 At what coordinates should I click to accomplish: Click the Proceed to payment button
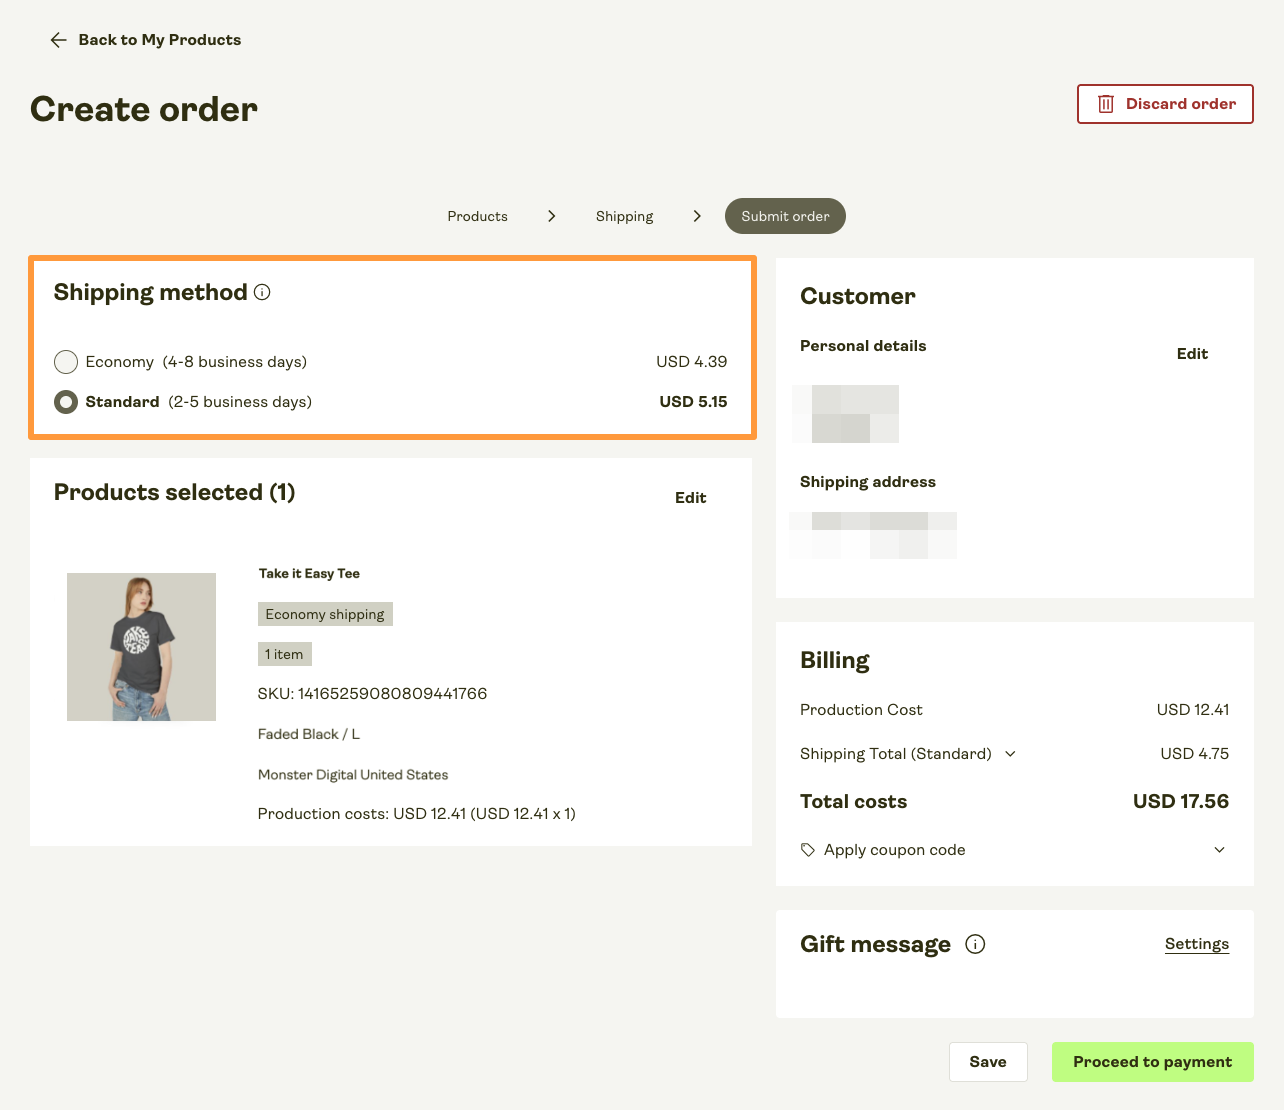click(x=1152, y=1061)
